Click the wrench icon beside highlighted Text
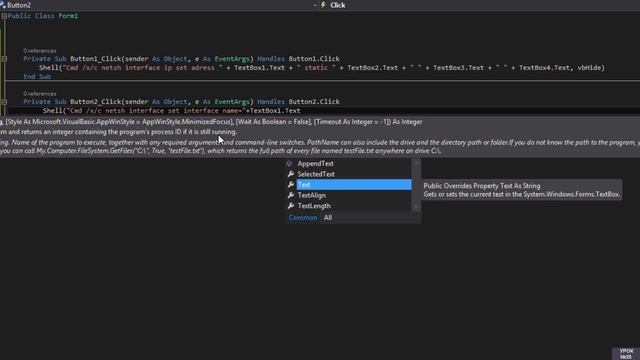 tap(291, 184)
